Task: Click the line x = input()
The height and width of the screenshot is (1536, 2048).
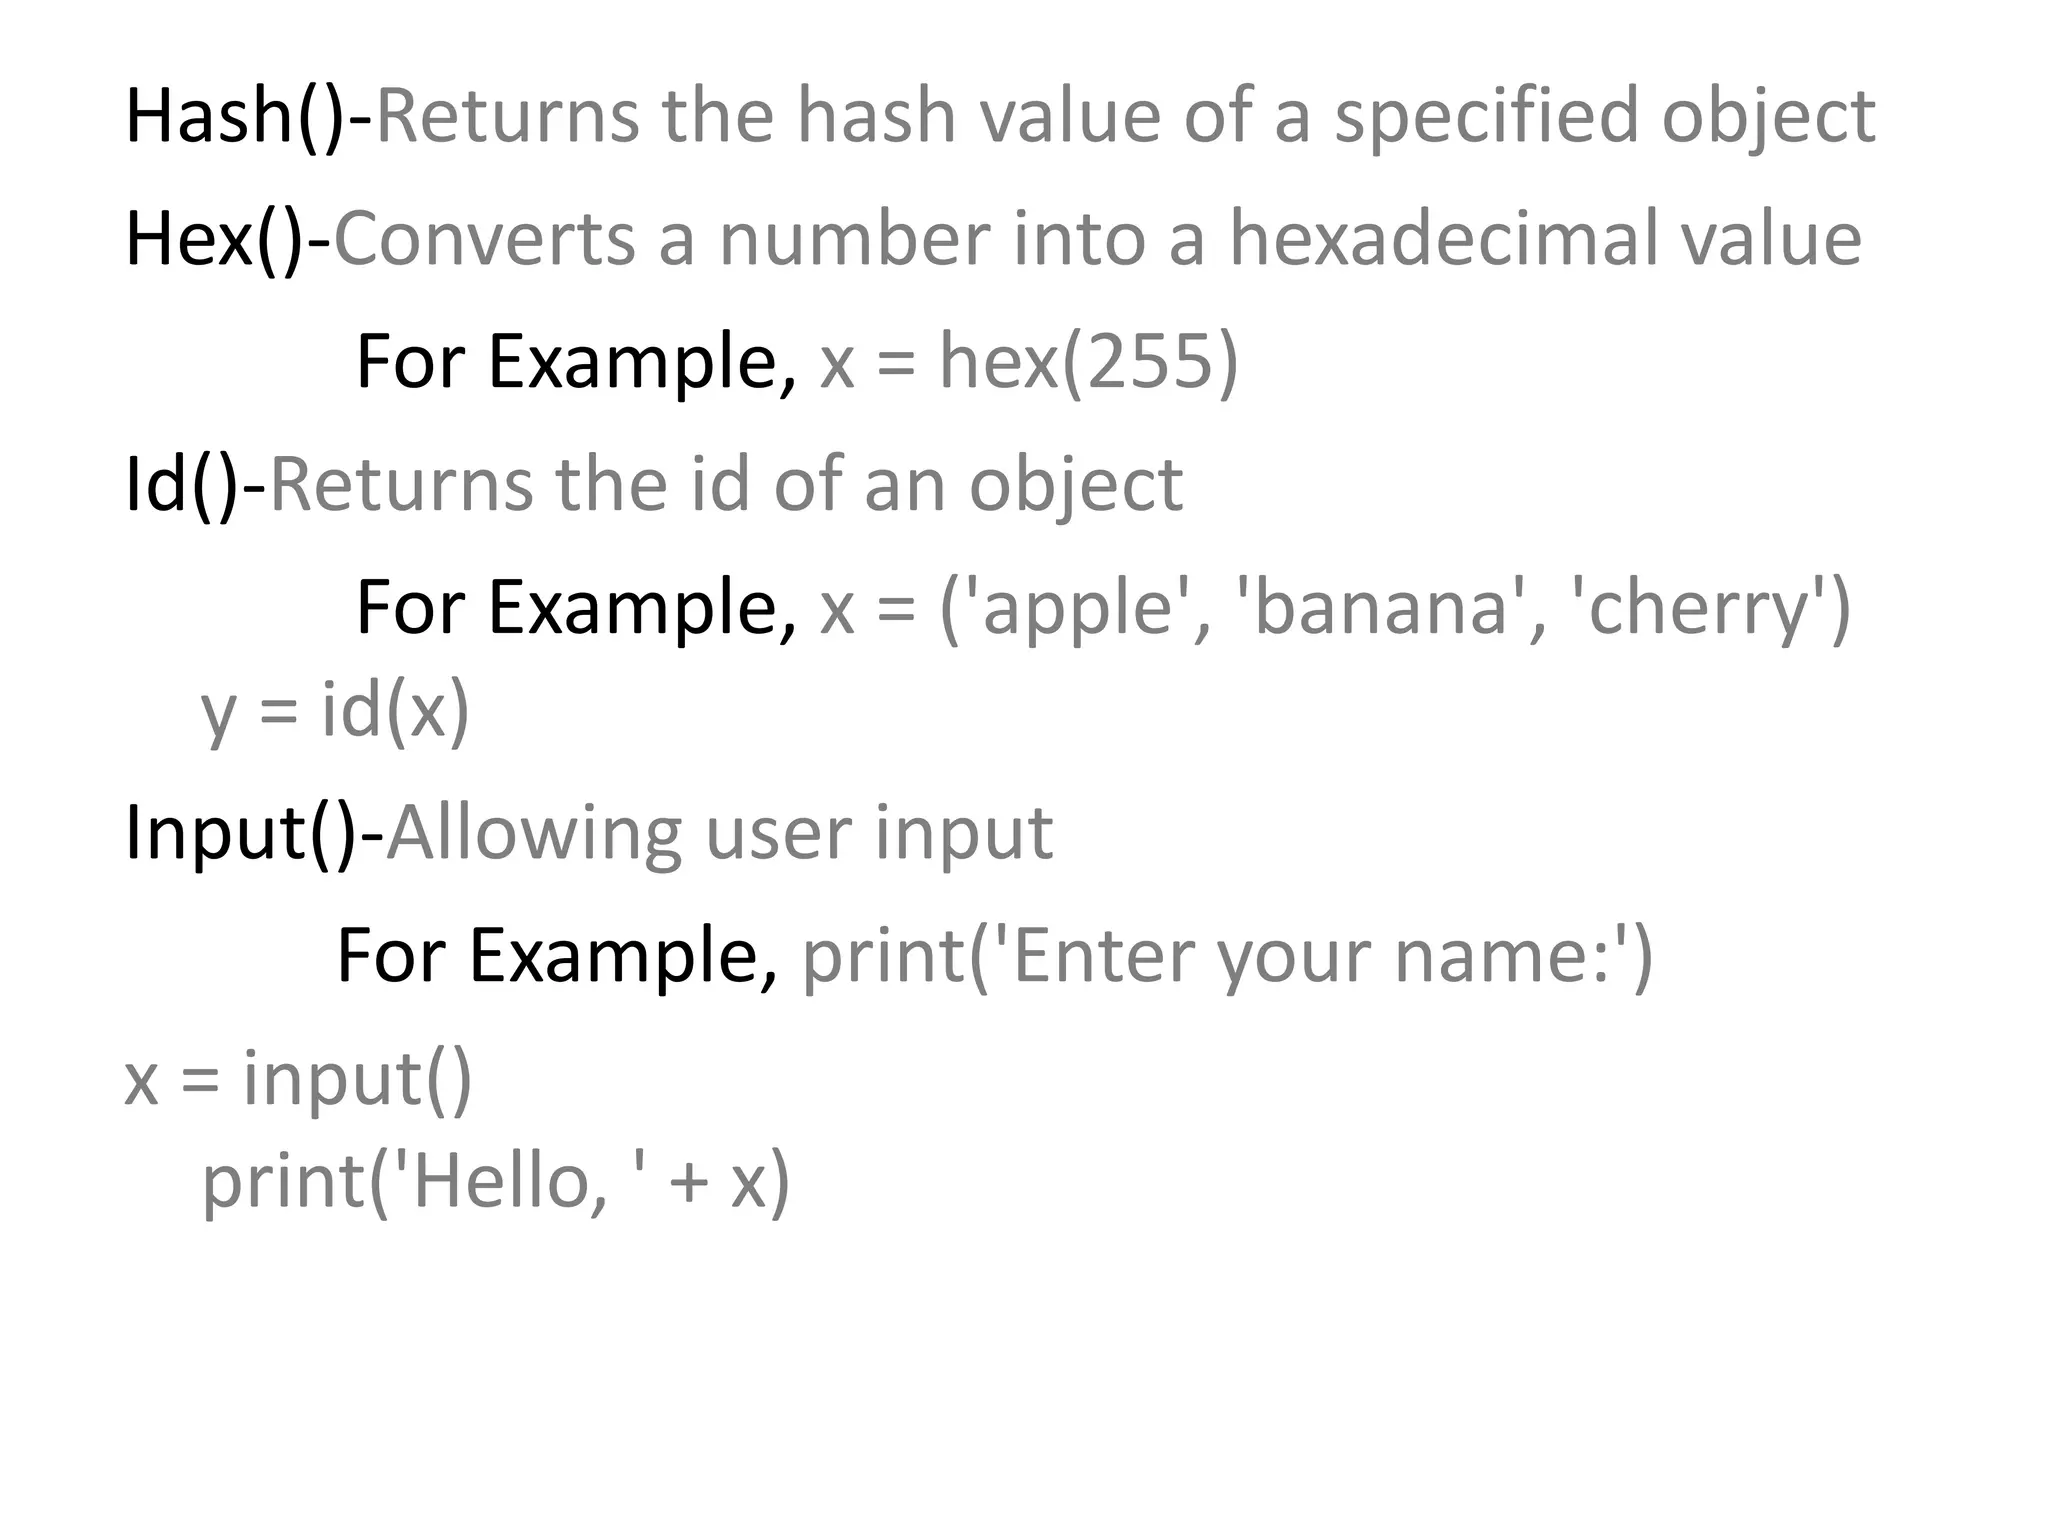Action: pos(298,1079)
